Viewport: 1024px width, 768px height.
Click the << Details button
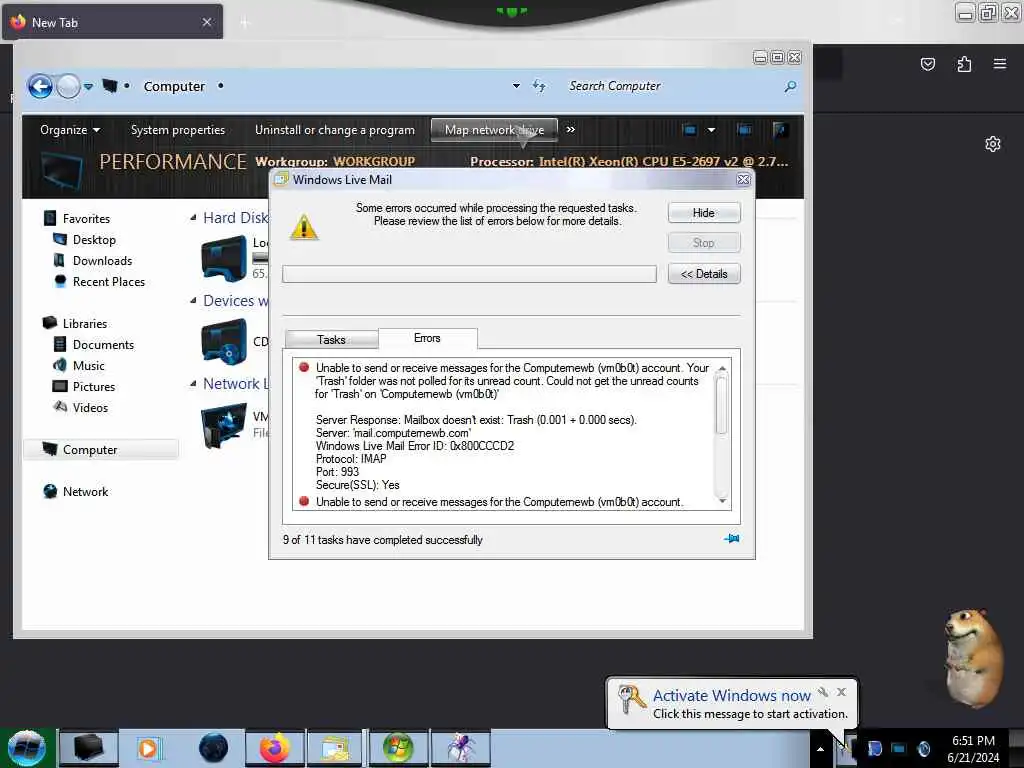(704, 274)
